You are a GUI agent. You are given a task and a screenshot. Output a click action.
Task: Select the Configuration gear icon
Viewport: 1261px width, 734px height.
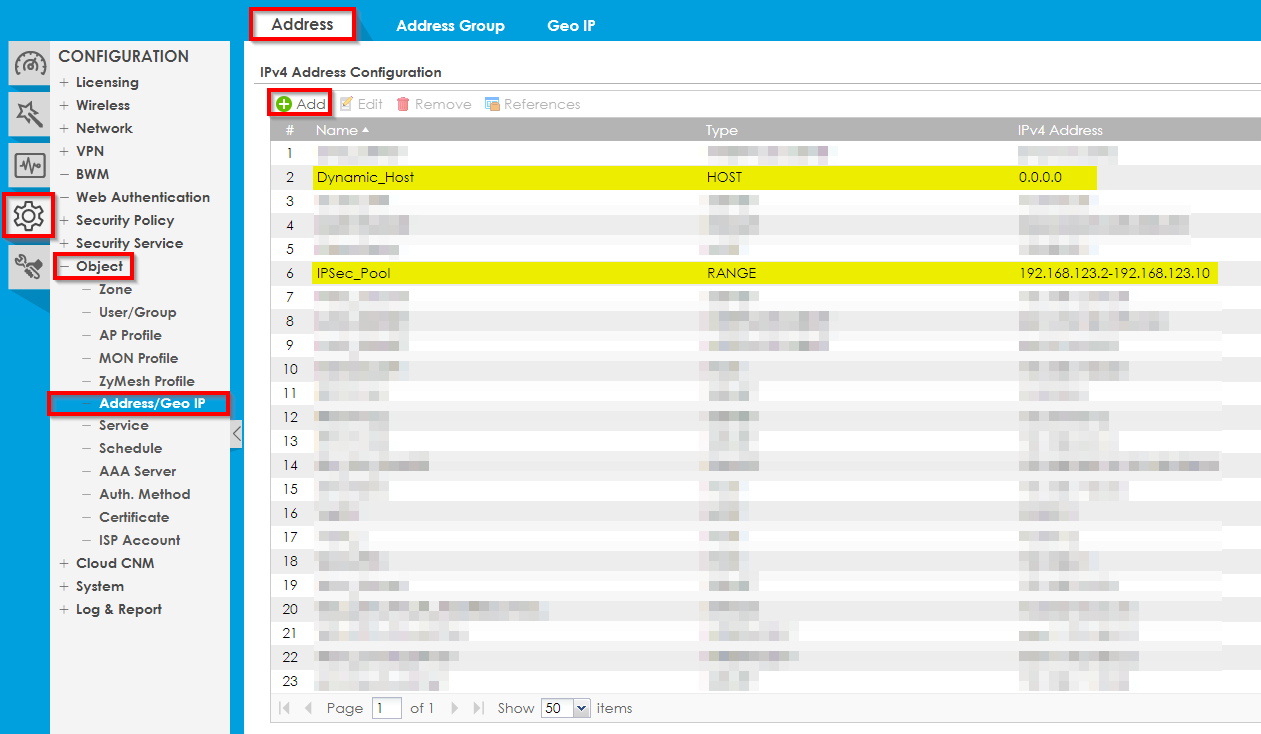(29, 215)
